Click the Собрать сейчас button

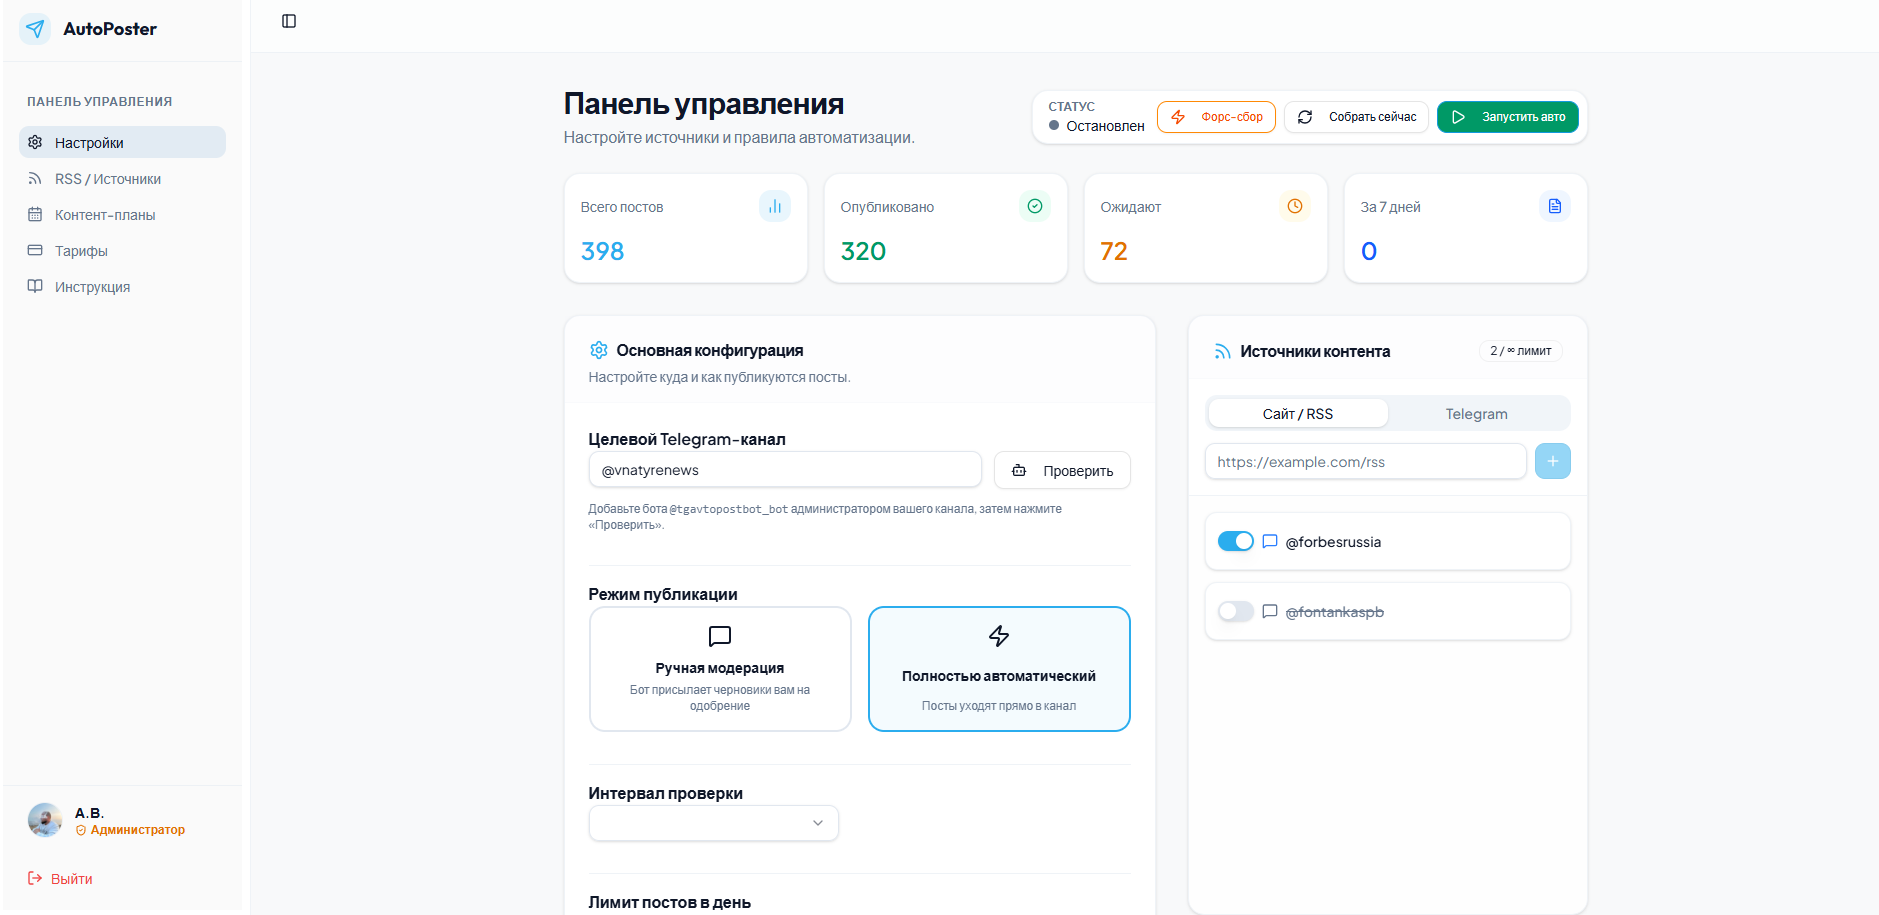[1357, 117]
